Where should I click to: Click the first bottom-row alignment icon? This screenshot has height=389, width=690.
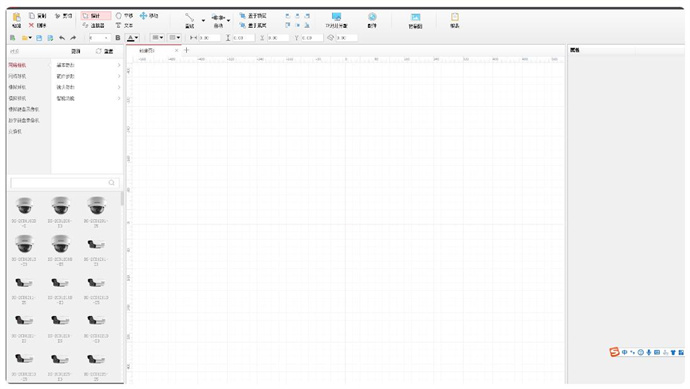pos(287,26)
